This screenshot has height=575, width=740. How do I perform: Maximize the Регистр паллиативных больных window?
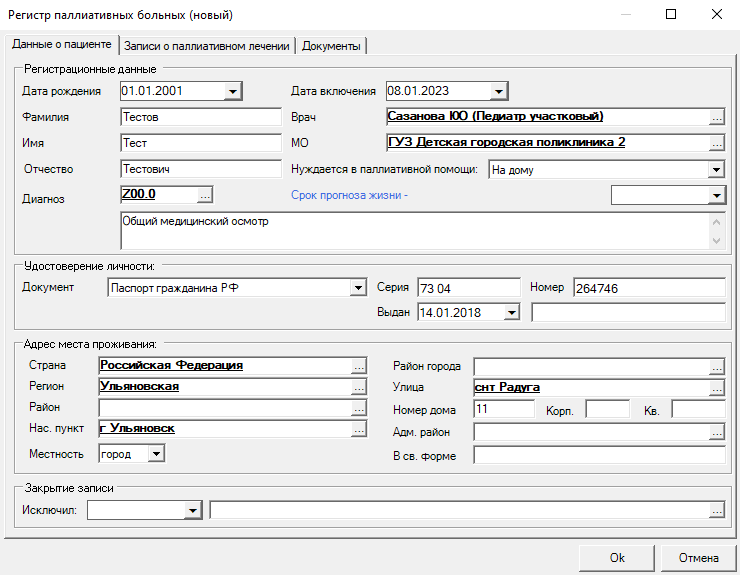pyautogui.click(x=671, y=14)
